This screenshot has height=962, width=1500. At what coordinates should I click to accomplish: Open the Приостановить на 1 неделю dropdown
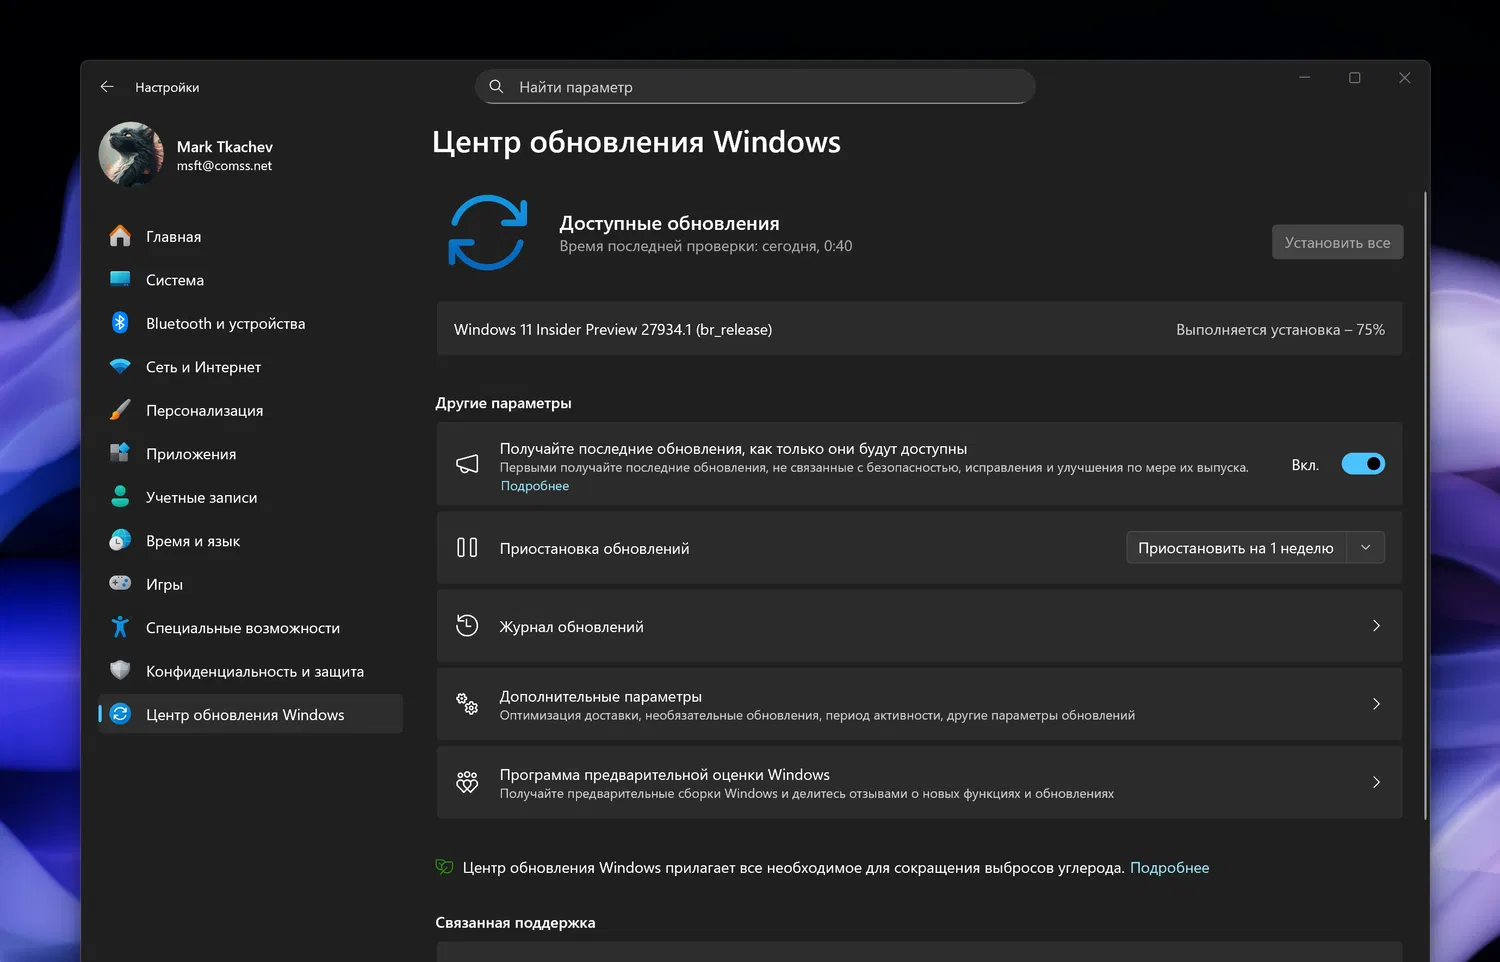tap(1365, 547)
